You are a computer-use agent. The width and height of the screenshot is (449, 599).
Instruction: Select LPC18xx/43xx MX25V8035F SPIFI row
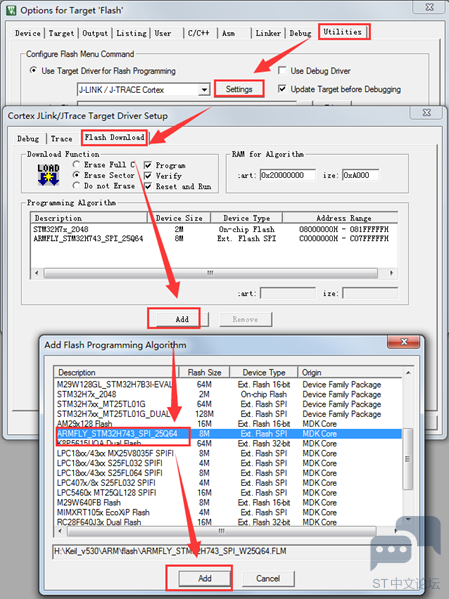click(x=228, y=453)
